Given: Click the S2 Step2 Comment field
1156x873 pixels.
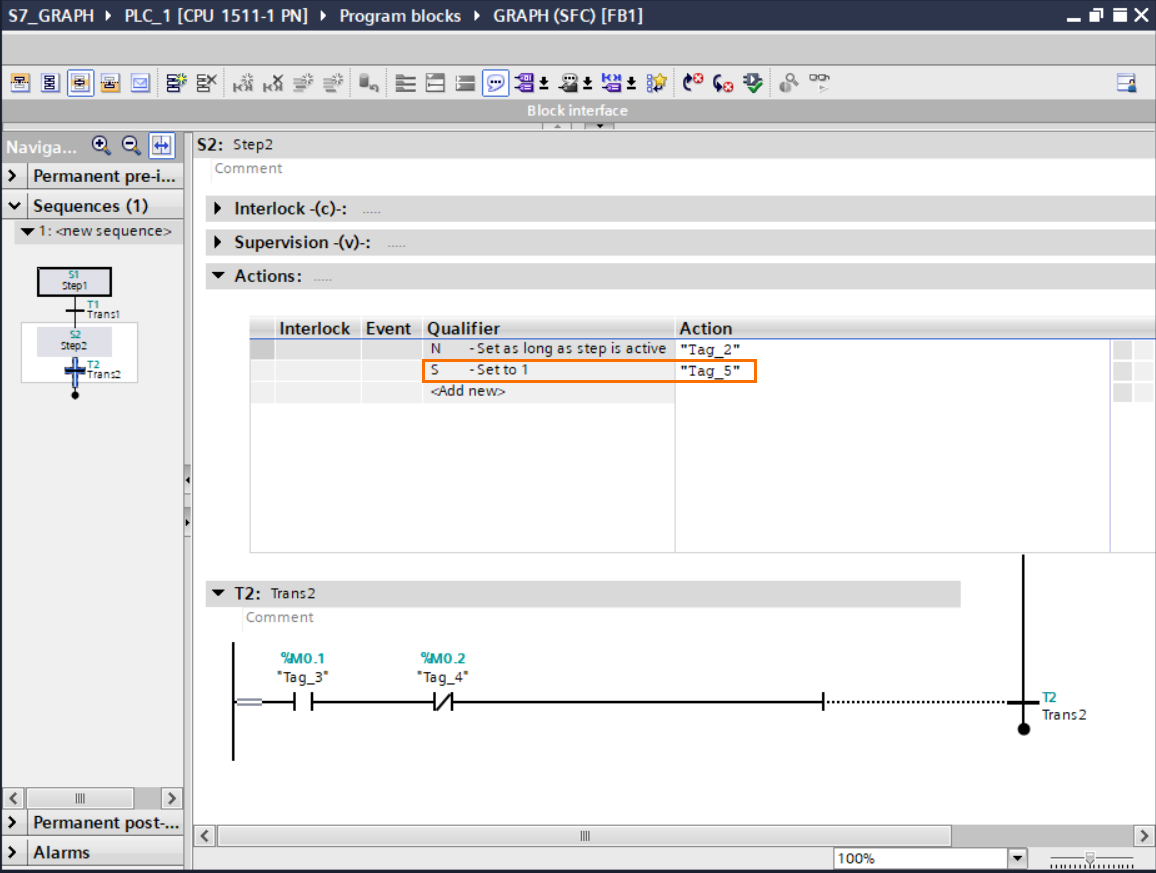Looking at the screenshot, I should click(x=248, y=168).
